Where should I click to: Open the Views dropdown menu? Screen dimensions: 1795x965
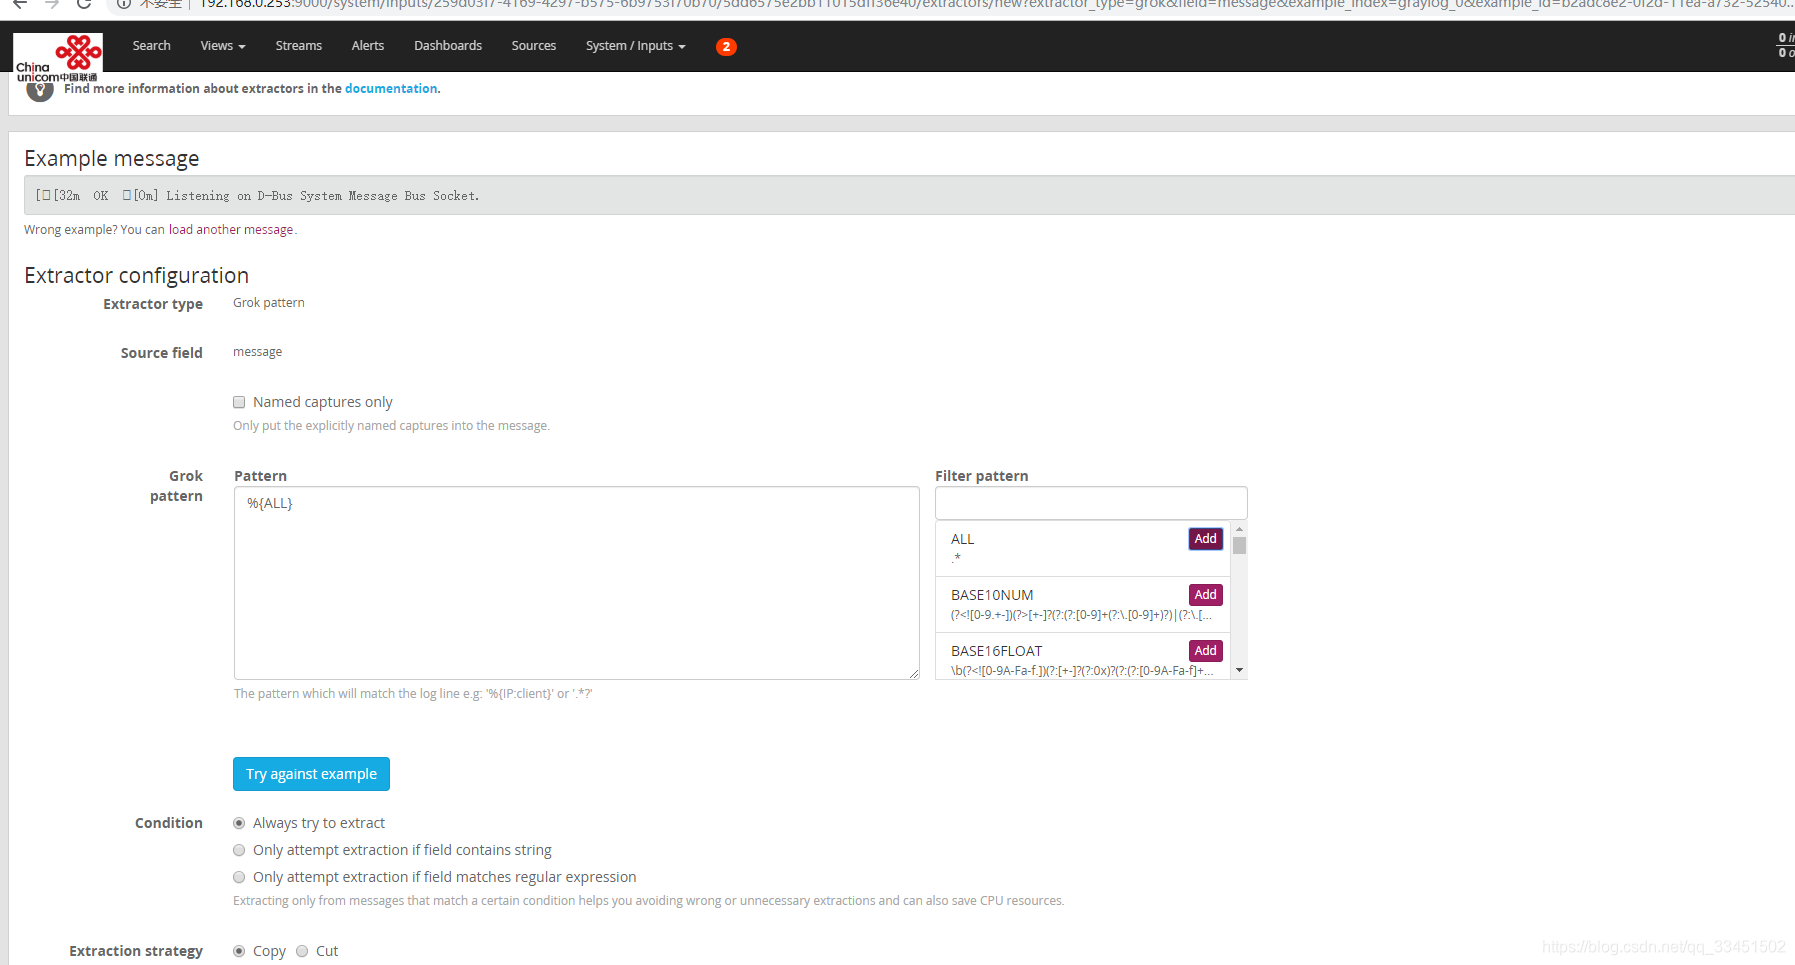click(221, 46)
